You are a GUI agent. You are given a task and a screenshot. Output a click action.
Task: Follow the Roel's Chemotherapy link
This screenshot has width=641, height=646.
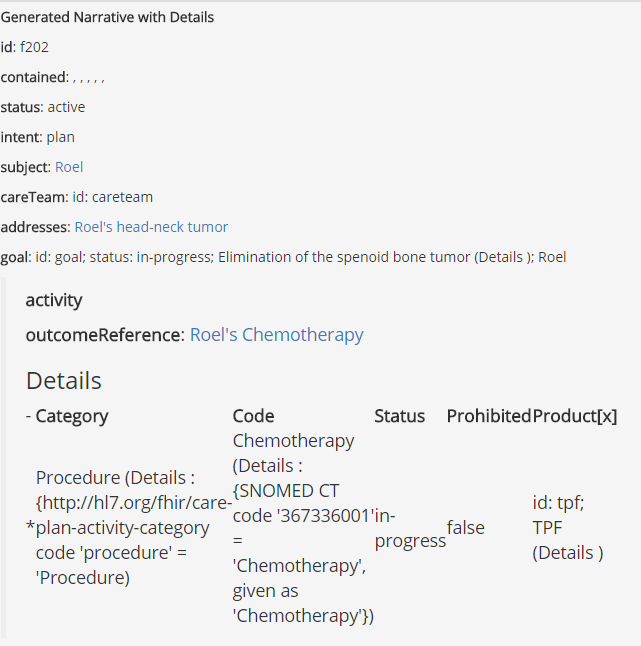click(x=276, y=335)
